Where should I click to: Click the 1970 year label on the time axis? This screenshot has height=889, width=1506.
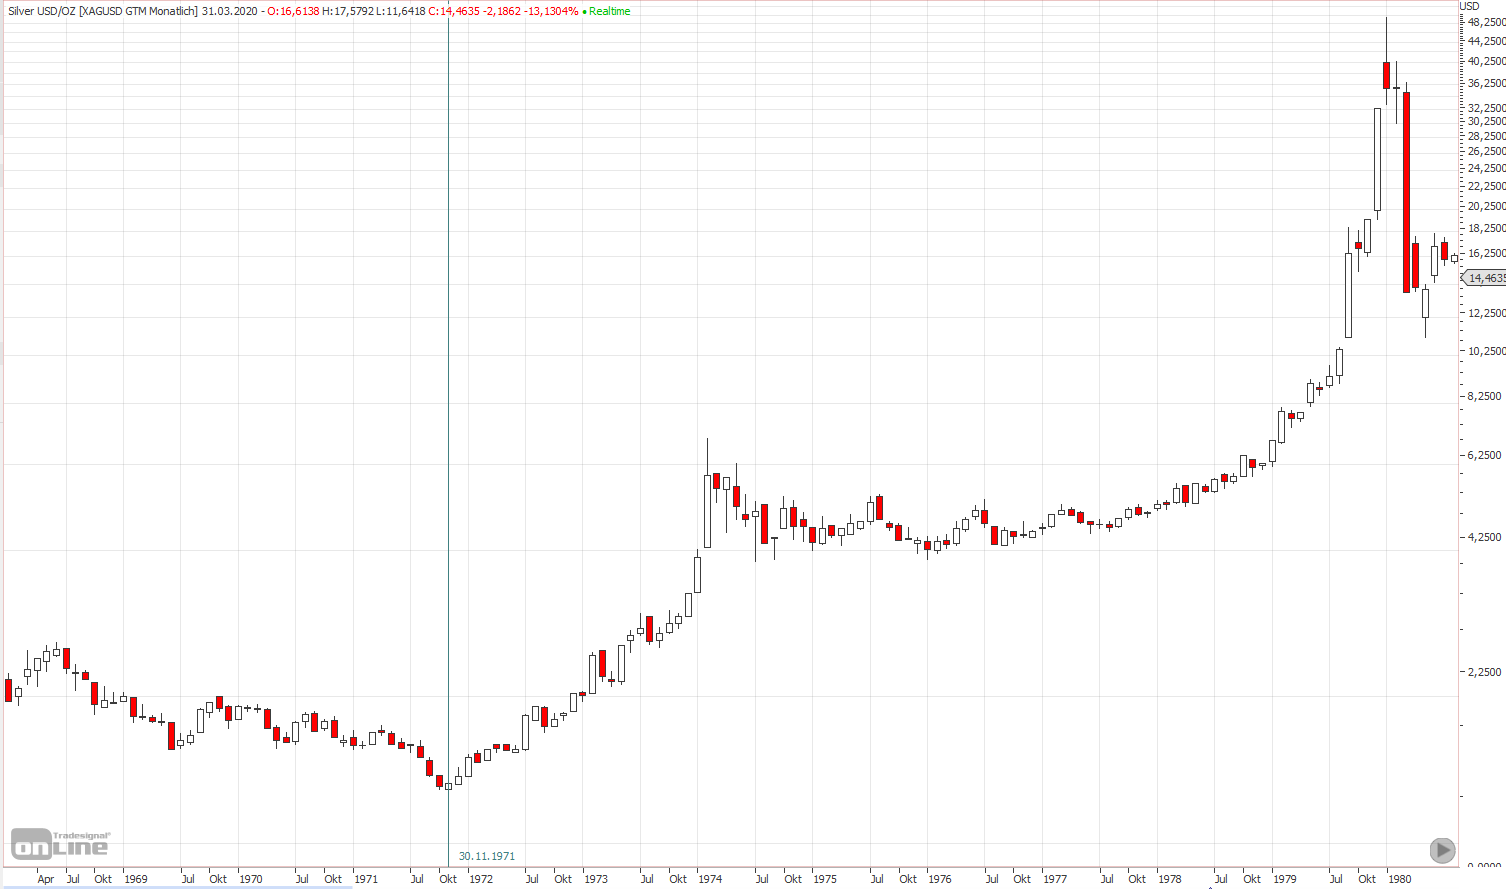coord(251,879)
